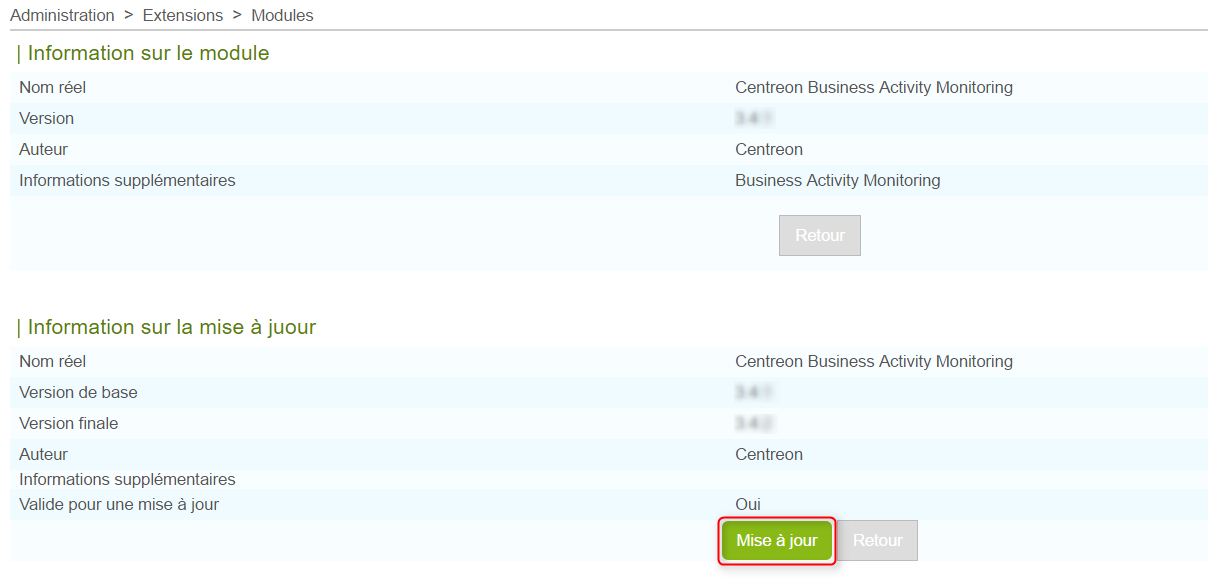Select the 'Version finale' label
Screen dimensions: 1208x582
pos(68,423)
